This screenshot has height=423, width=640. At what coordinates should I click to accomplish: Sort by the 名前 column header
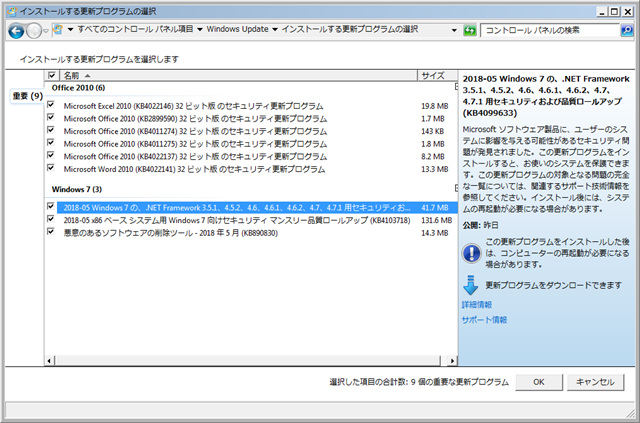[x=239, y=76]
